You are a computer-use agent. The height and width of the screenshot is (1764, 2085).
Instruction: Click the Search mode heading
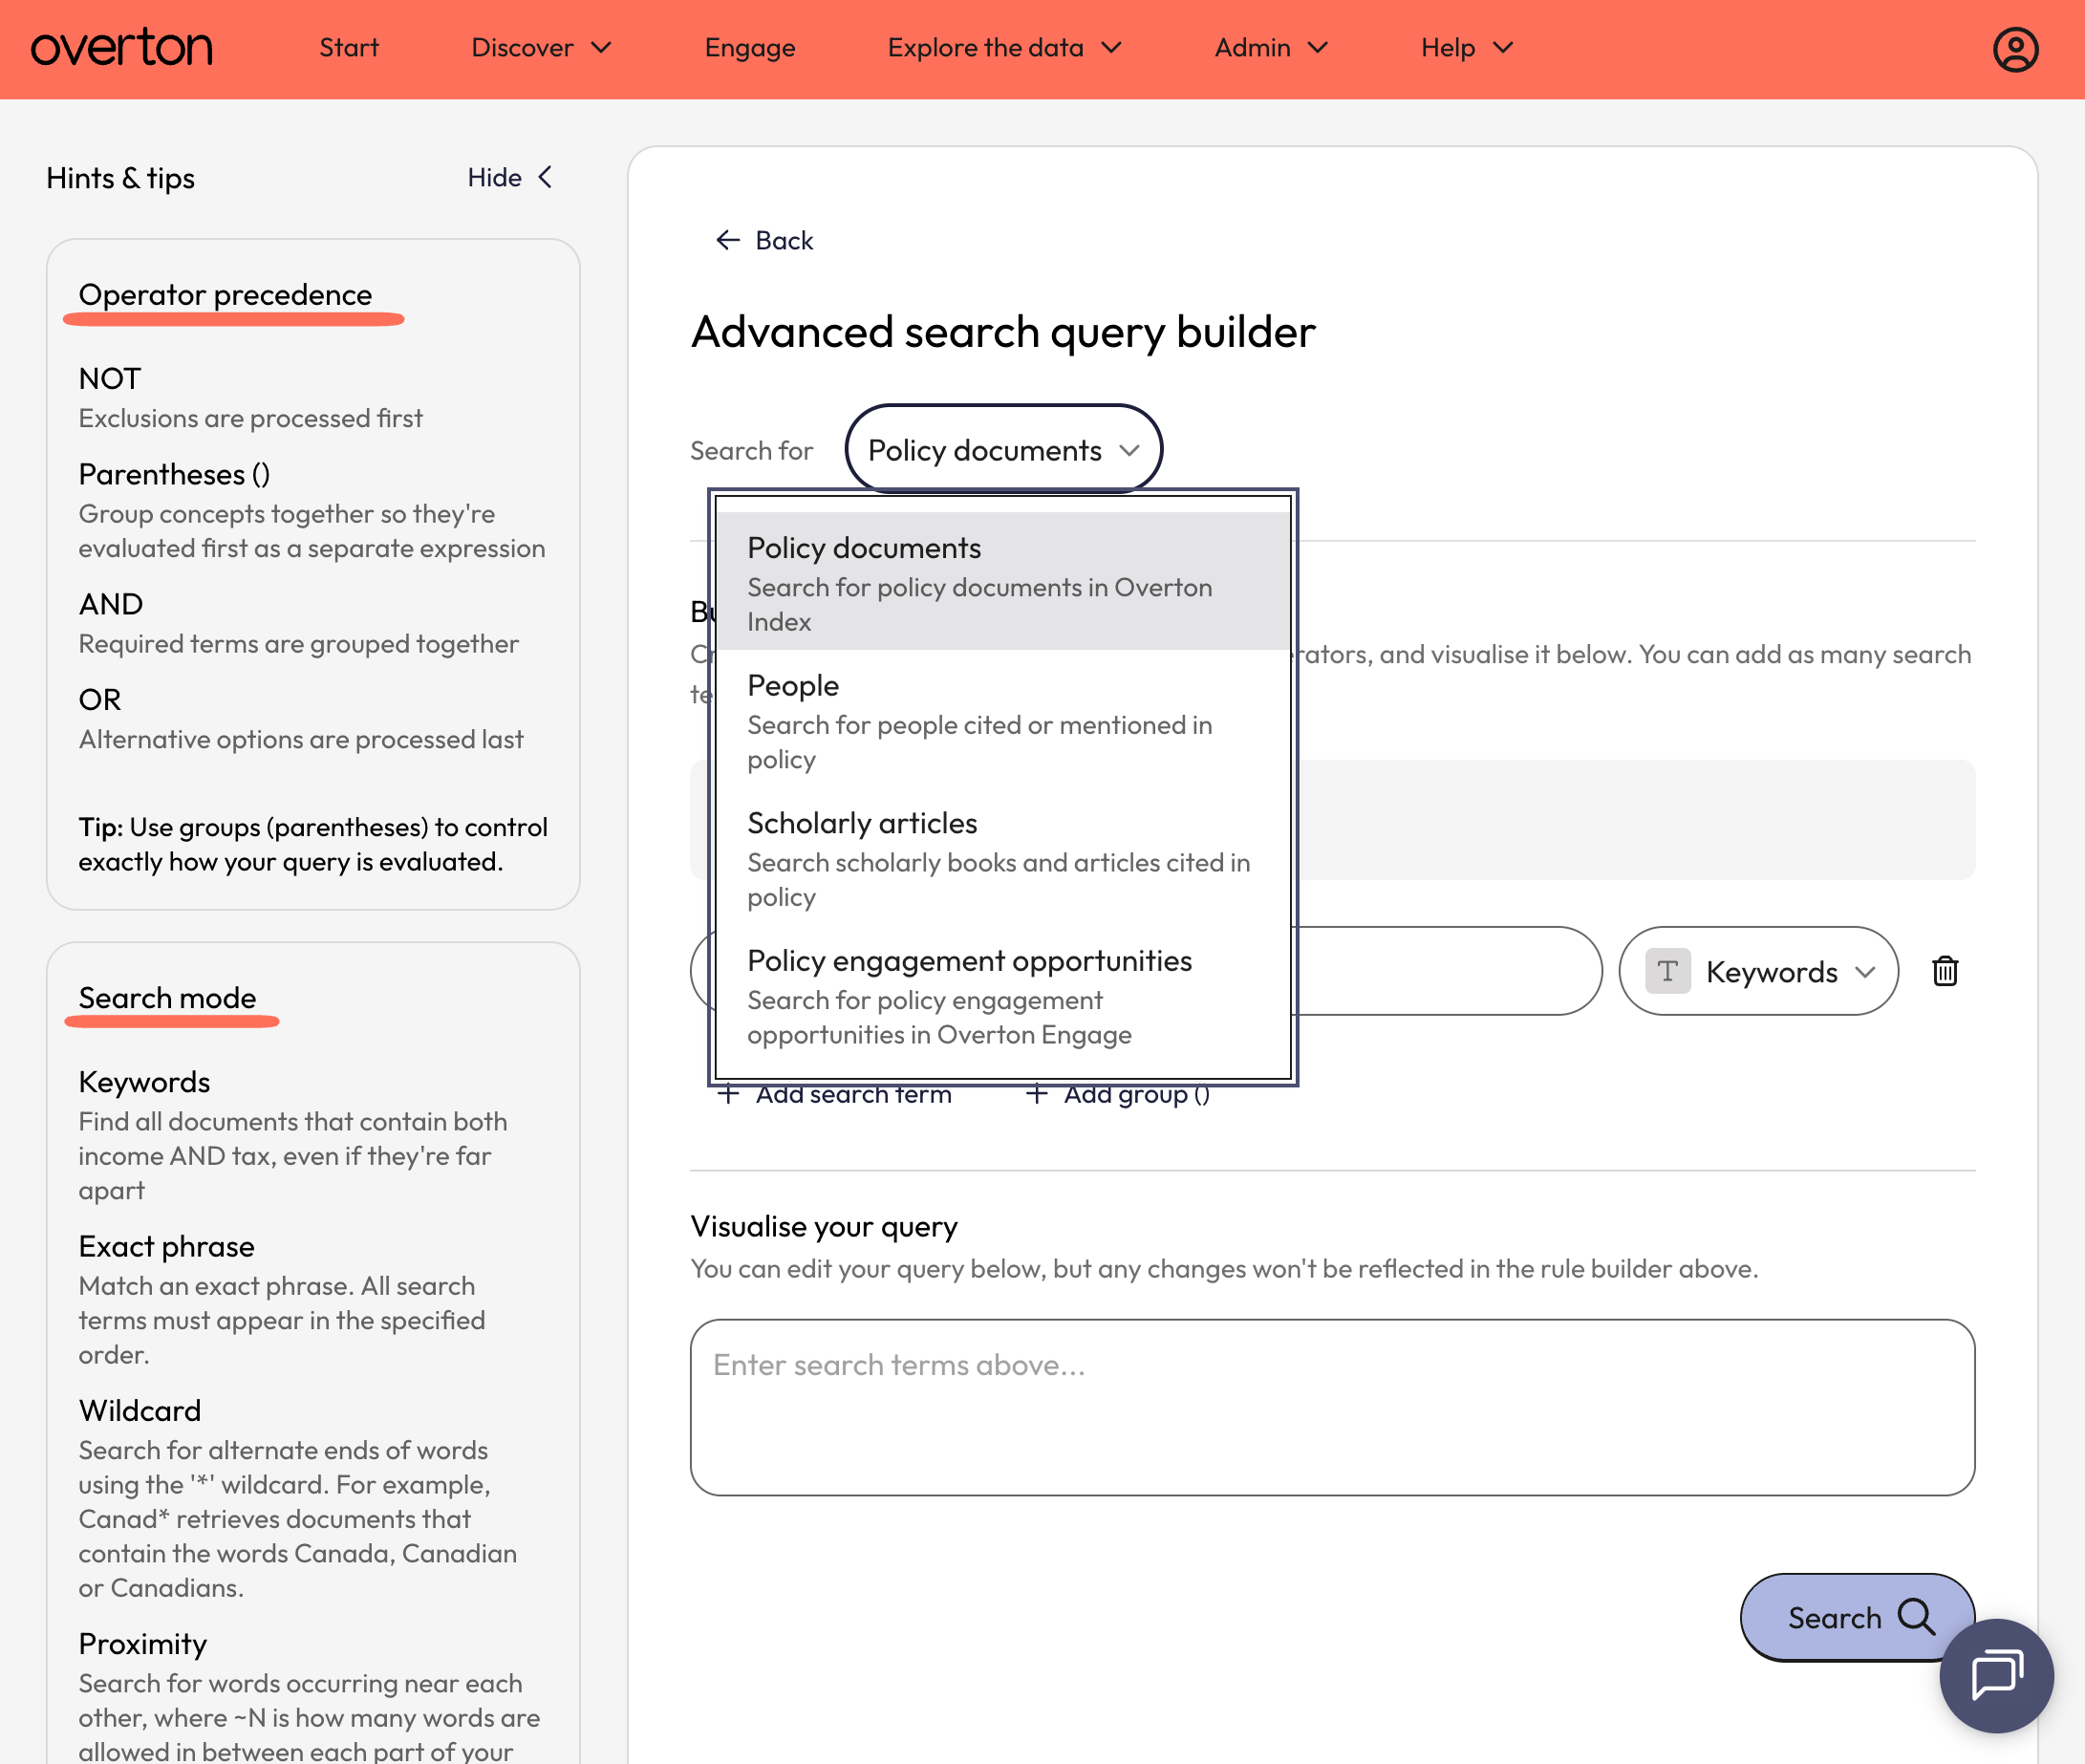tap(167, 998)
